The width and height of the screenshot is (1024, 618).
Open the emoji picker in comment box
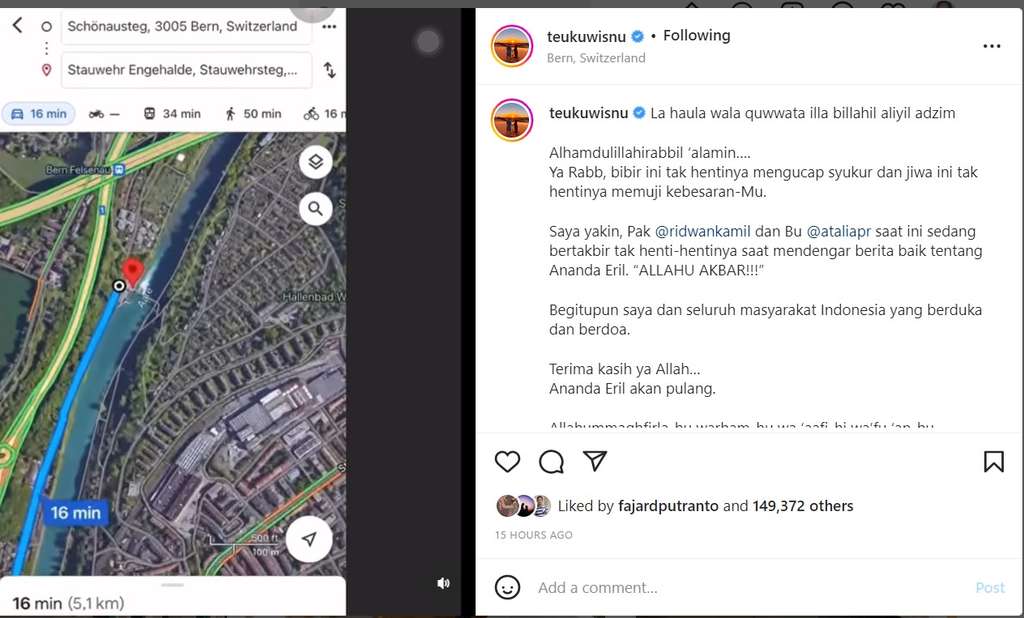coord(507,587)
